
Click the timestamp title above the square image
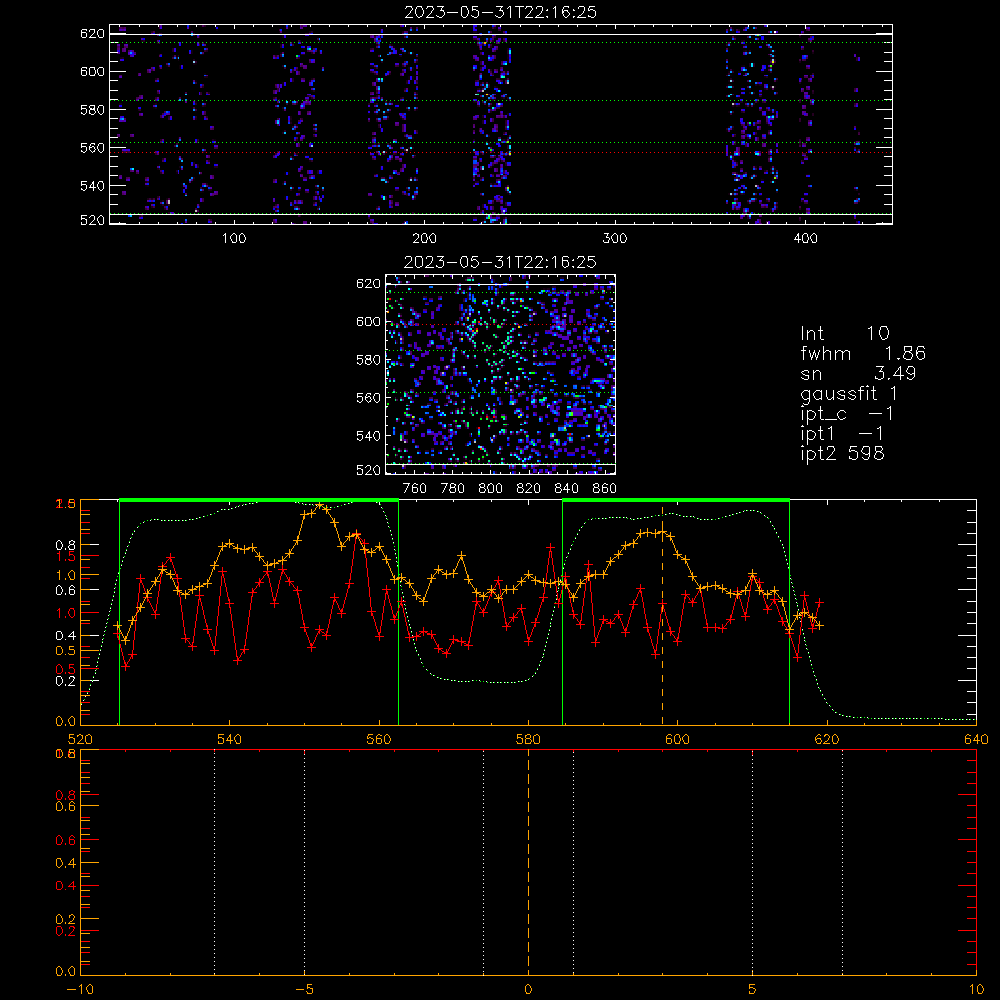tap(500, 262)
